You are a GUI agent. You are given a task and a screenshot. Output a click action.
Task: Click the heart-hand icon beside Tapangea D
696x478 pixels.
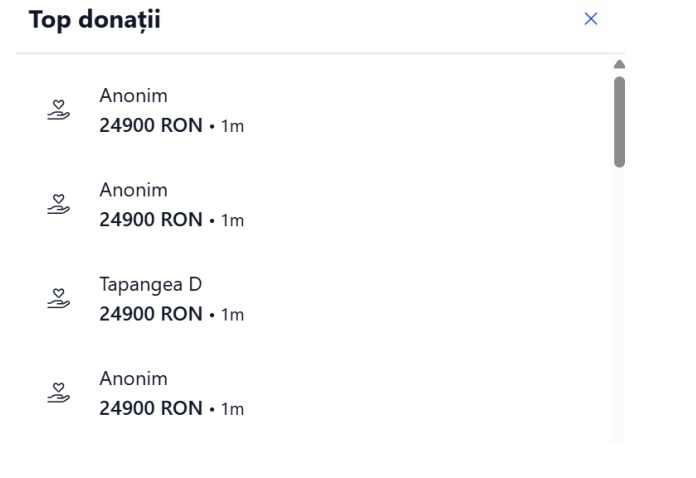[60, 299]
